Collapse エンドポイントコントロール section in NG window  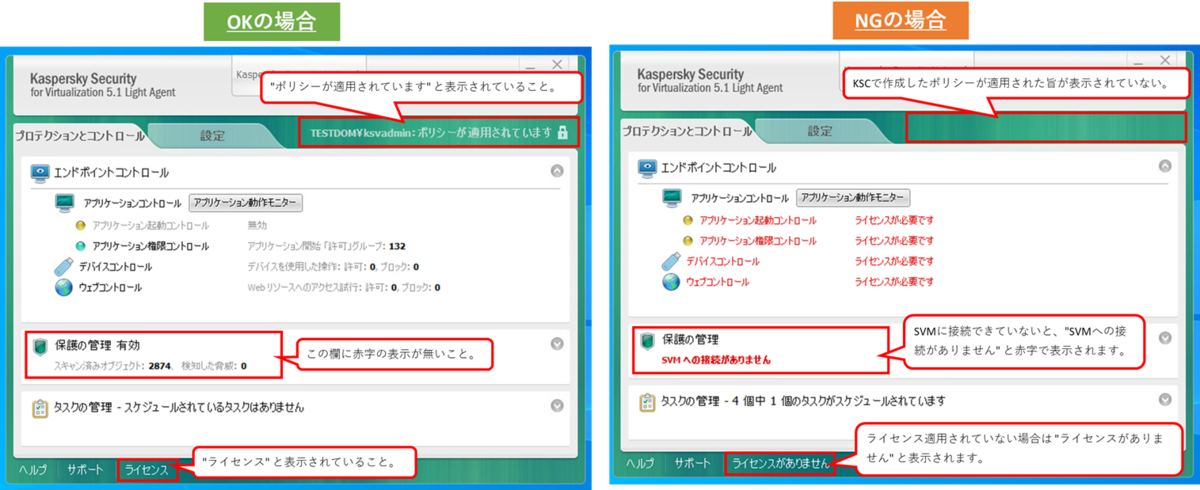(1165, 166)
